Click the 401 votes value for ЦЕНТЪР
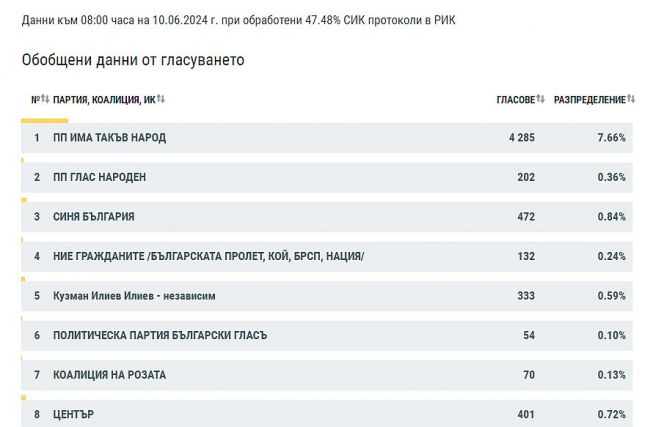Screen dimensions: 645x427 [526, 414]
